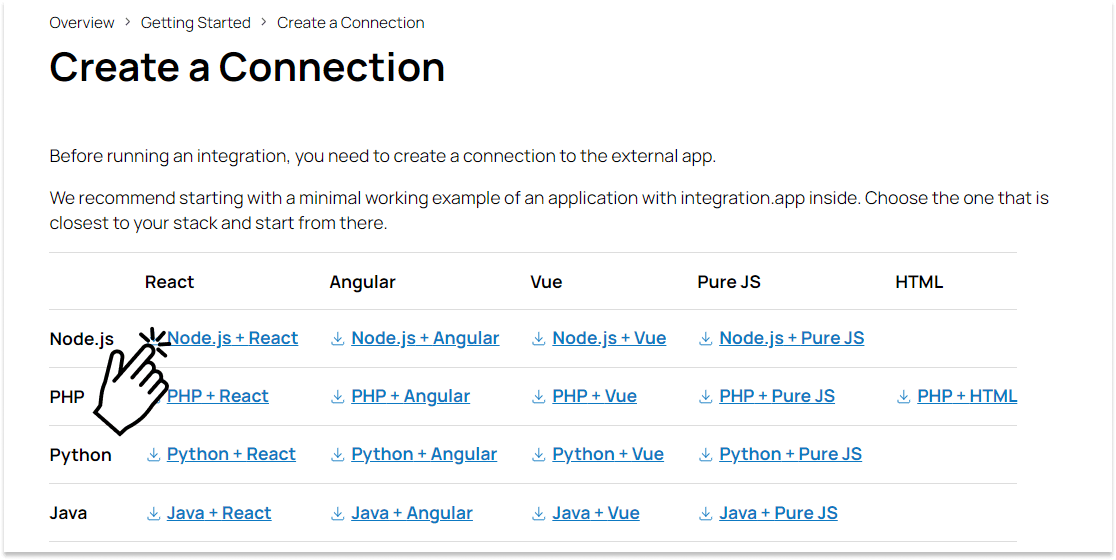This screenshot has width=1116, height=560.
Task: Click download icon beside Python + Vue
Action: [x=539, y=455]
